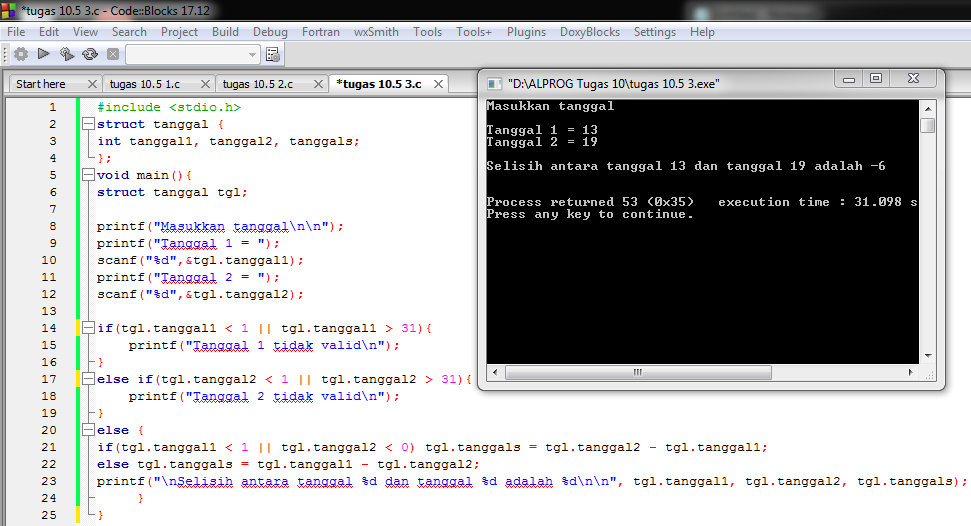Click the console window icon

click(x=494, y=84)
